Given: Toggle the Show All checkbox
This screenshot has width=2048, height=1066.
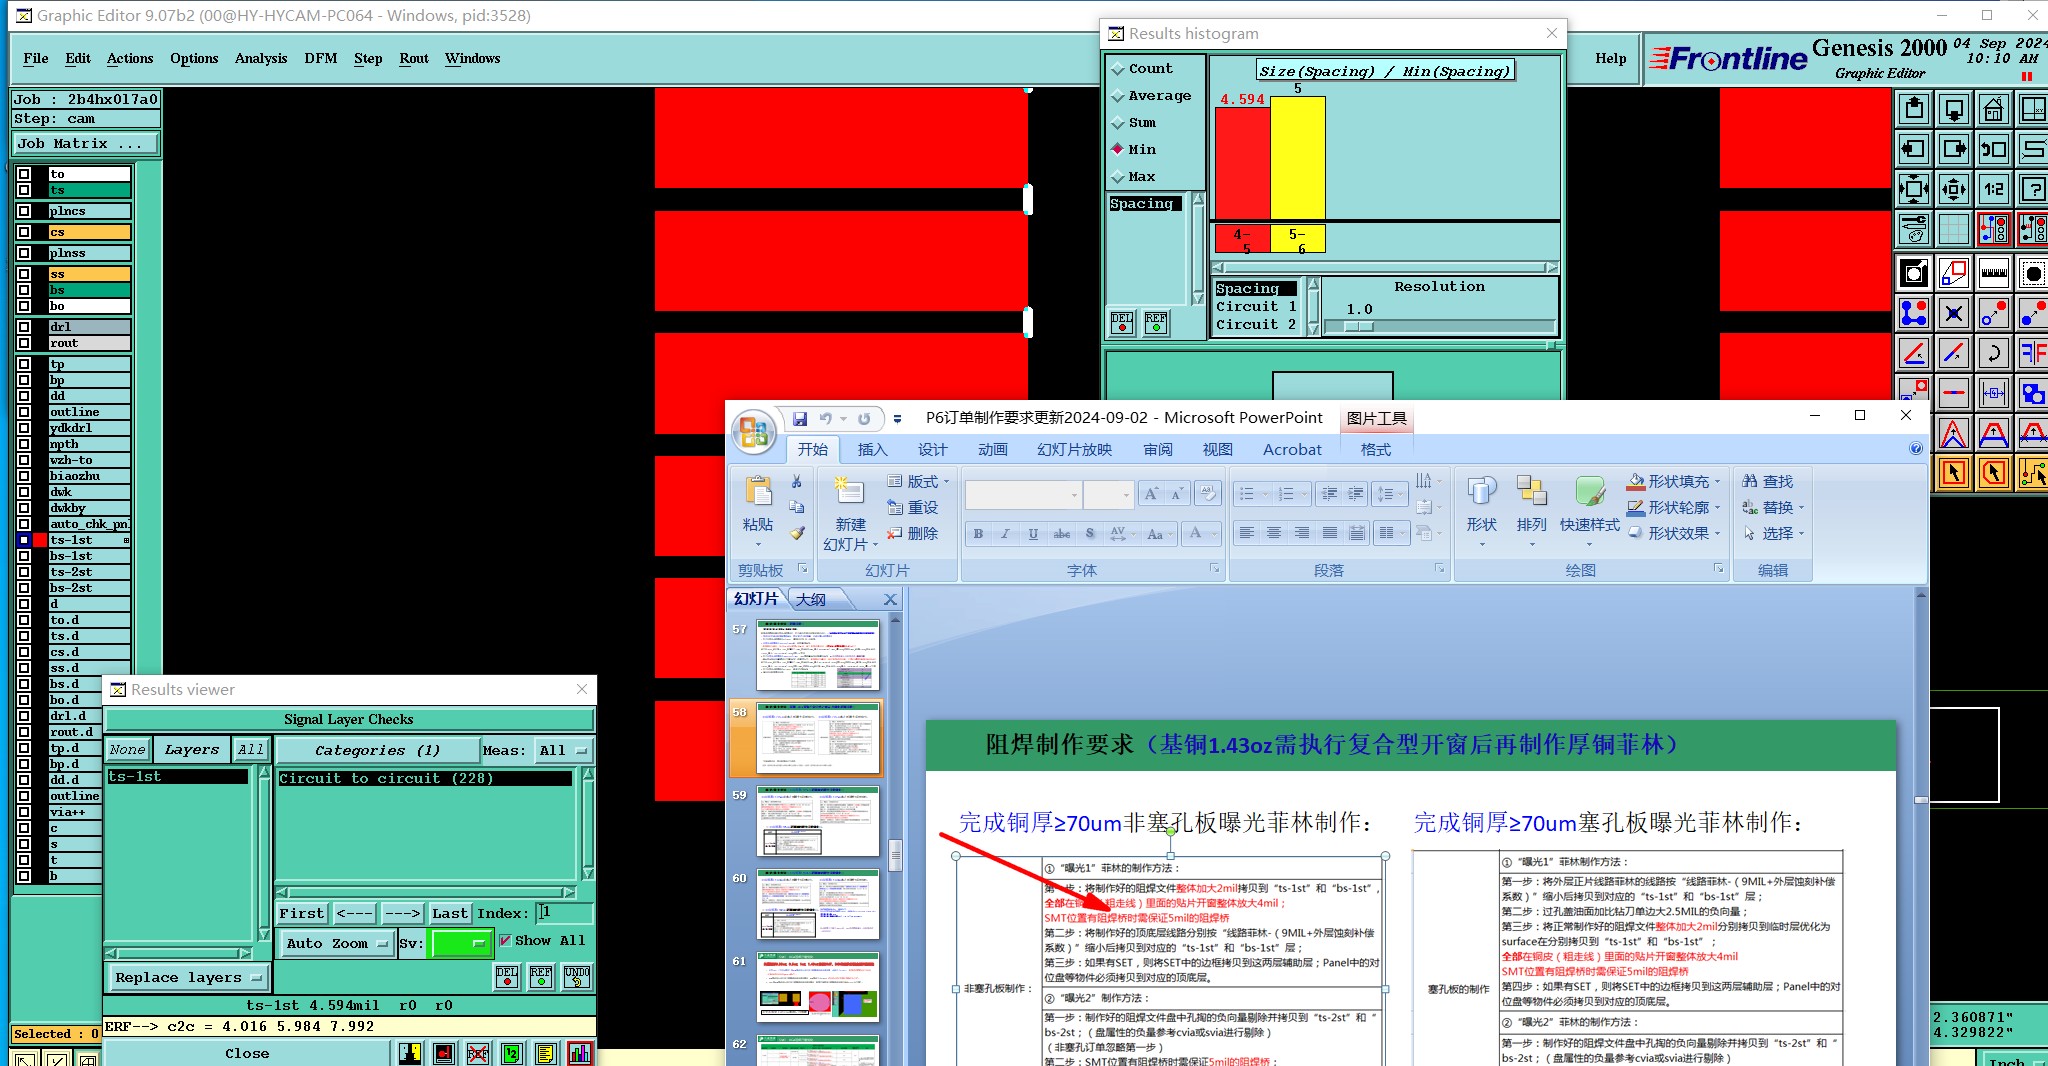Looking at the screenshot, I should (x=505, y=940).
